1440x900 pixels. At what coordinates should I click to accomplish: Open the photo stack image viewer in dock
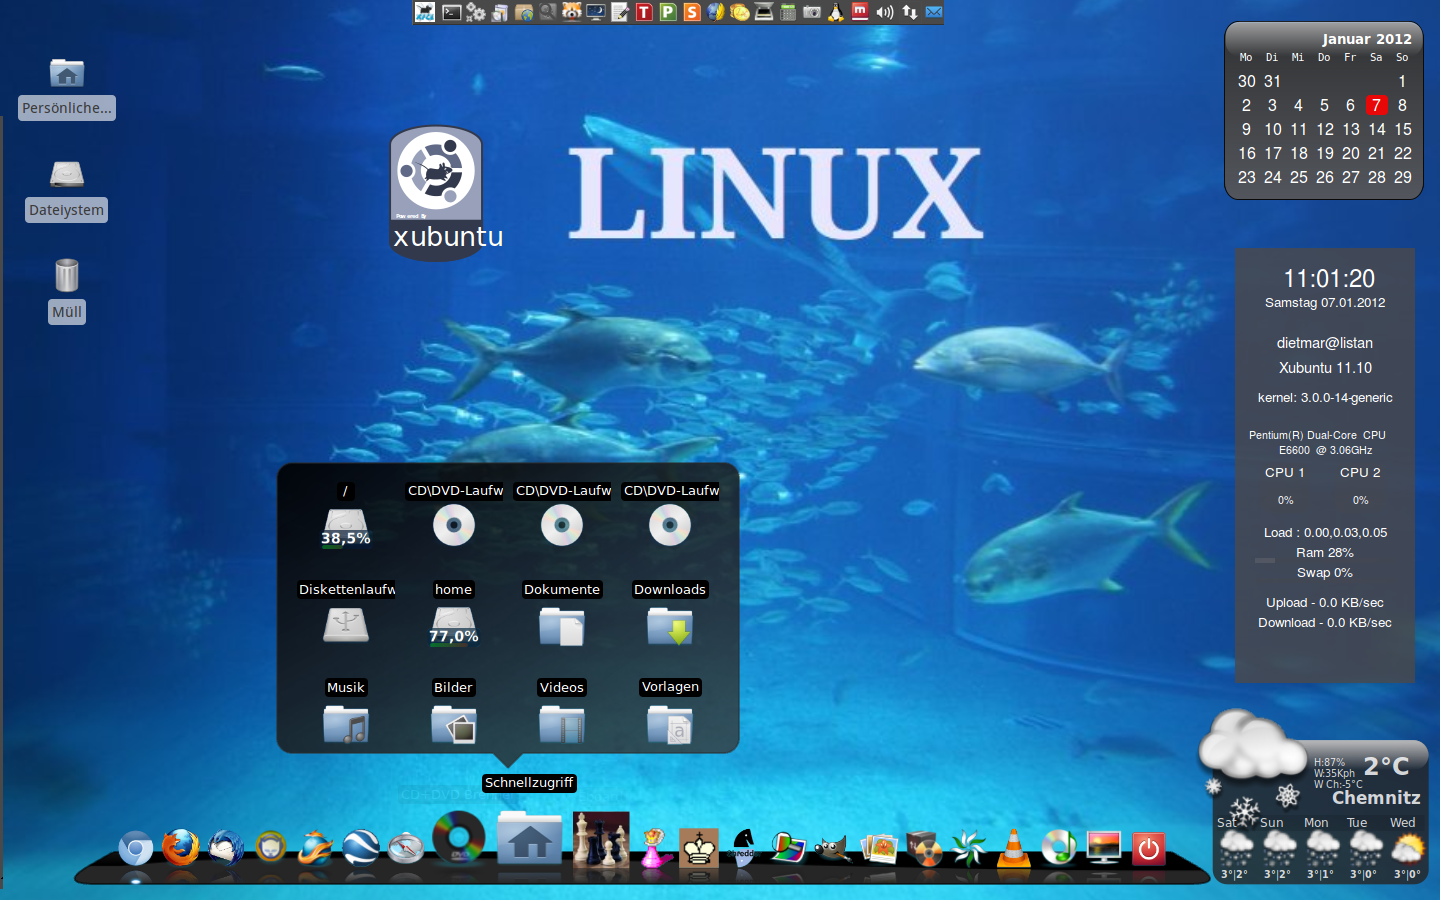click(x=879, y=848)
